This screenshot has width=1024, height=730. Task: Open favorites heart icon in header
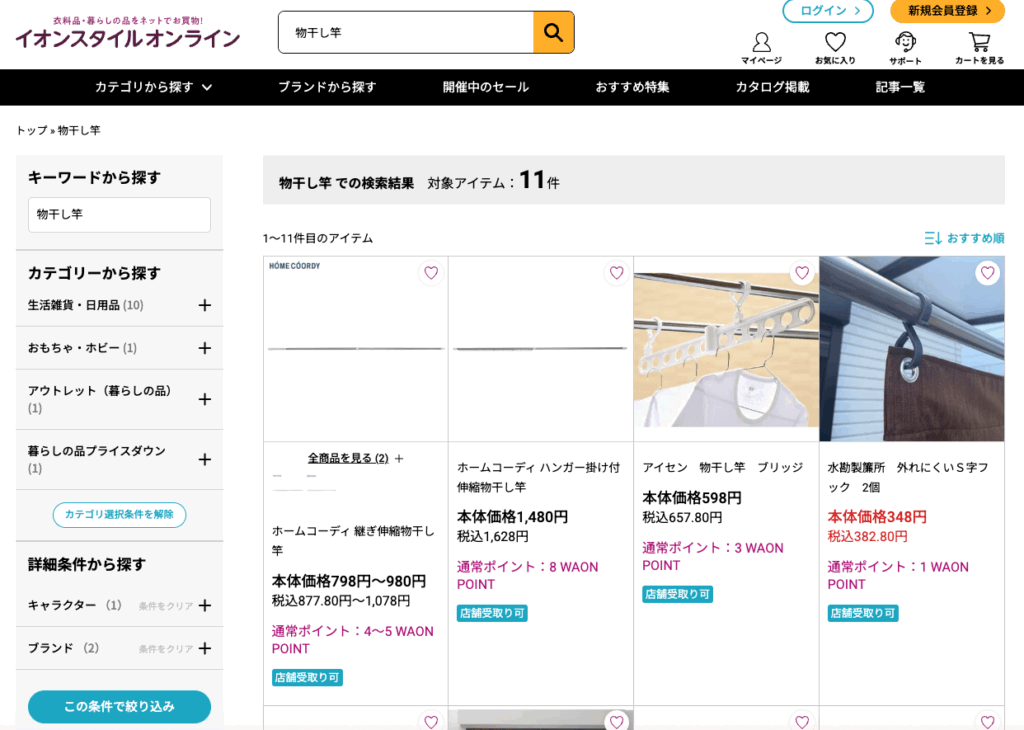coord(835,42)
